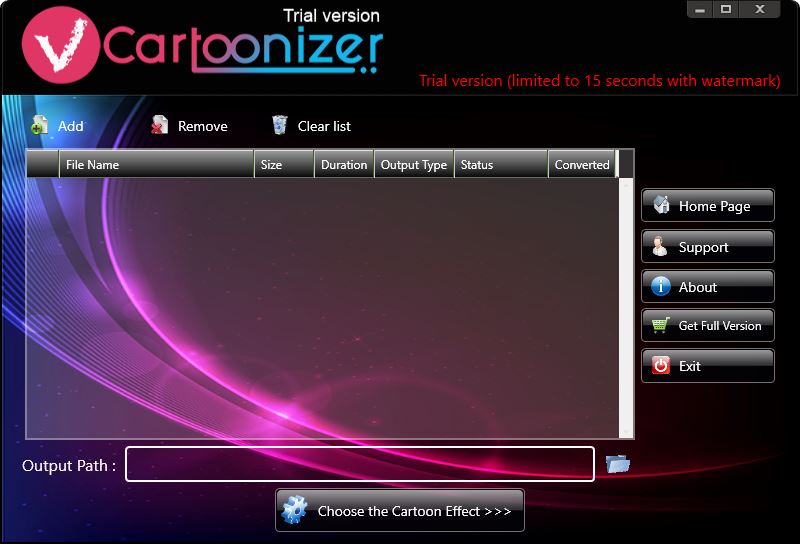Click the file list vertical scrollbar

tap(626, 308)
